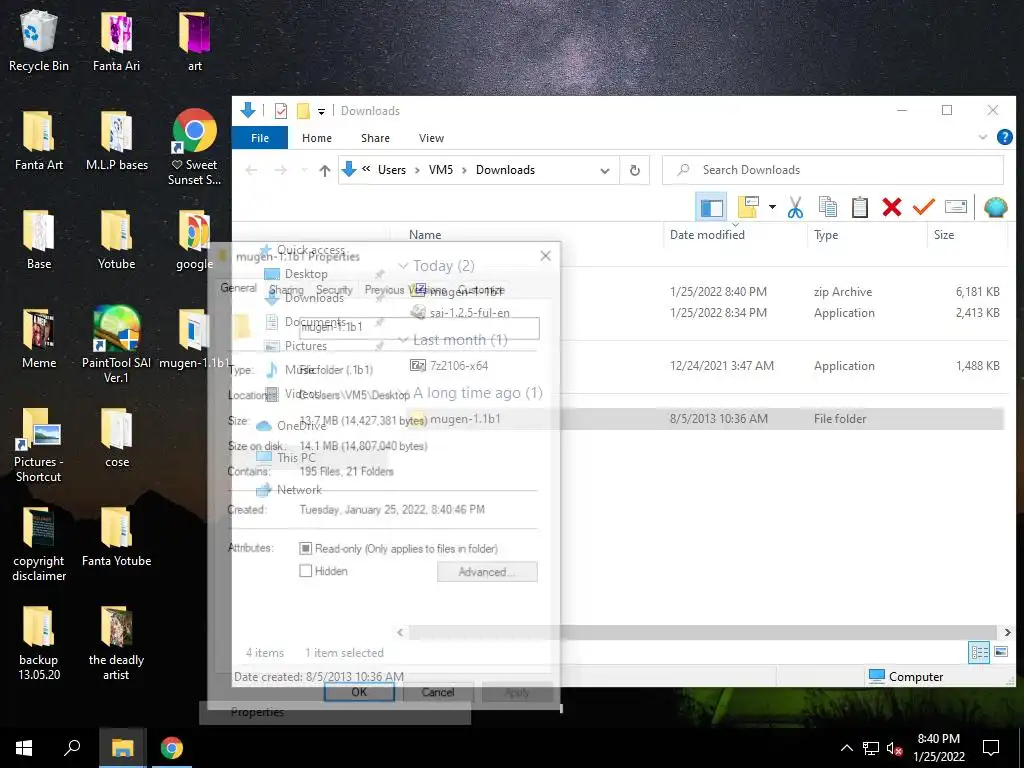1024x768 pixels.
Task: Expand the address bar history dropdown
Action: pos(605,170)
